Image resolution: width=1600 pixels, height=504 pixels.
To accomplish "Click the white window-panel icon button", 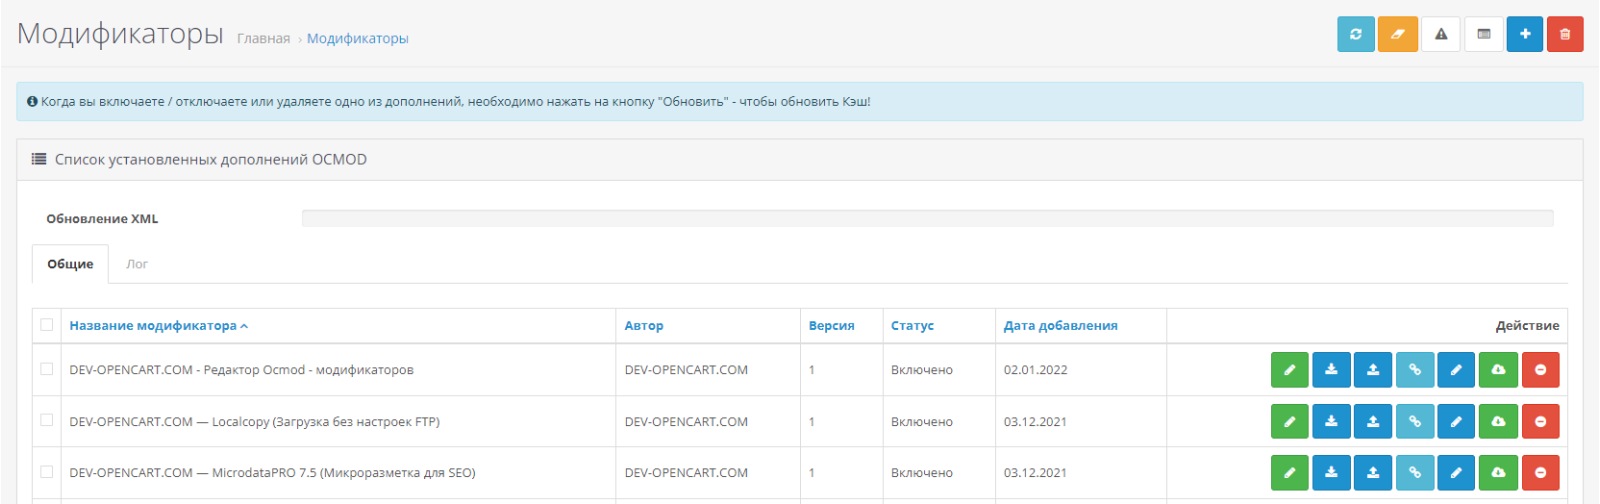I will click(x=1484, y=34).
